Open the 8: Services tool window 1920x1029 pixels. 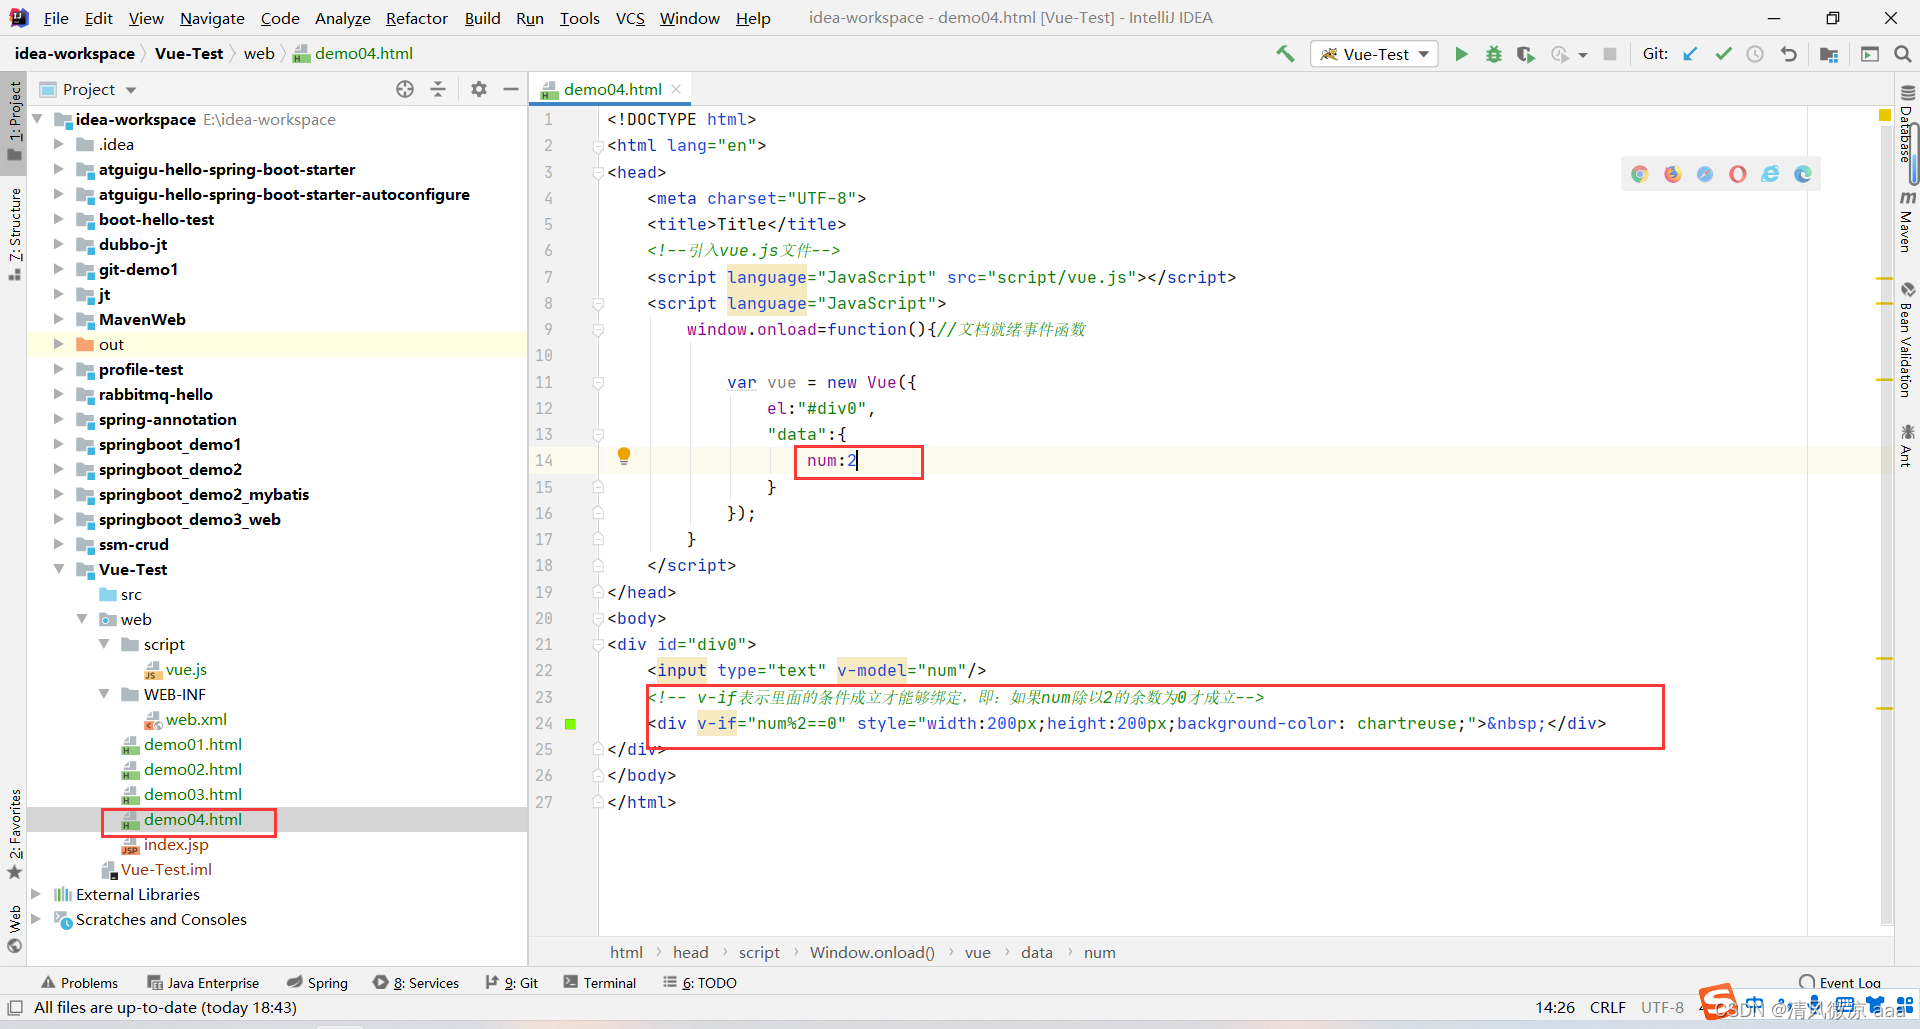pos(416,983)
